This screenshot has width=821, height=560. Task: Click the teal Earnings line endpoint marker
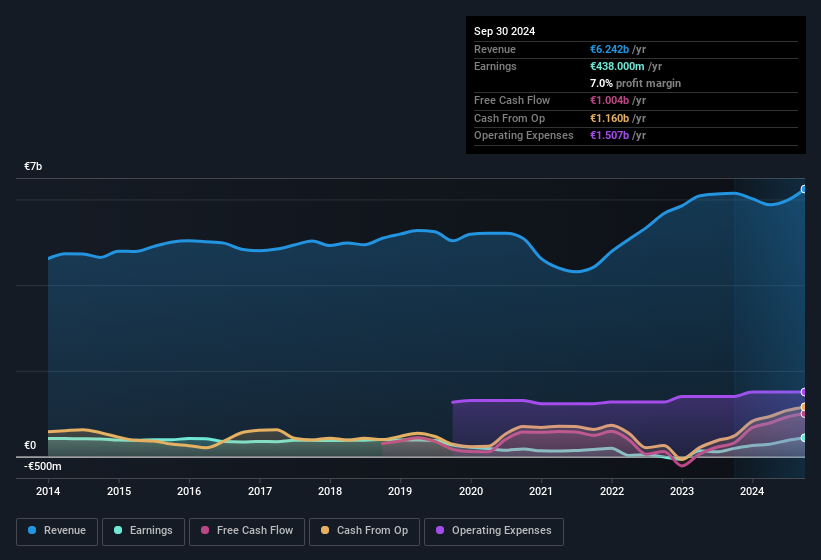point(804,438)
